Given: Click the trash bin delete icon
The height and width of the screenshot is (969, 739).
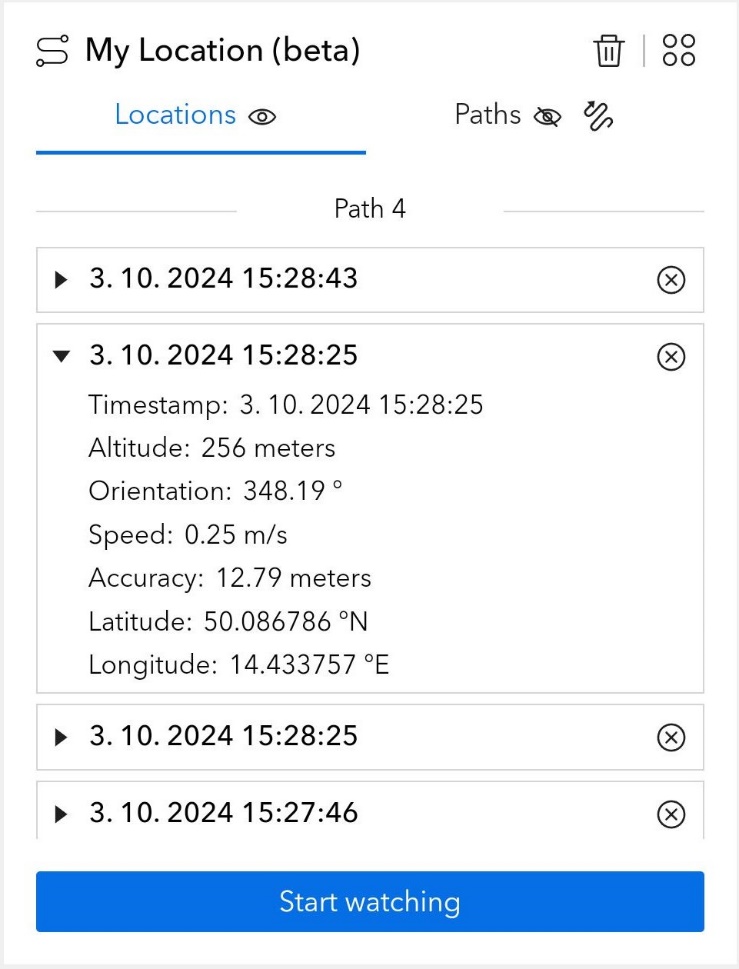Looking at the screenshot, I should [x=609, y=50].
